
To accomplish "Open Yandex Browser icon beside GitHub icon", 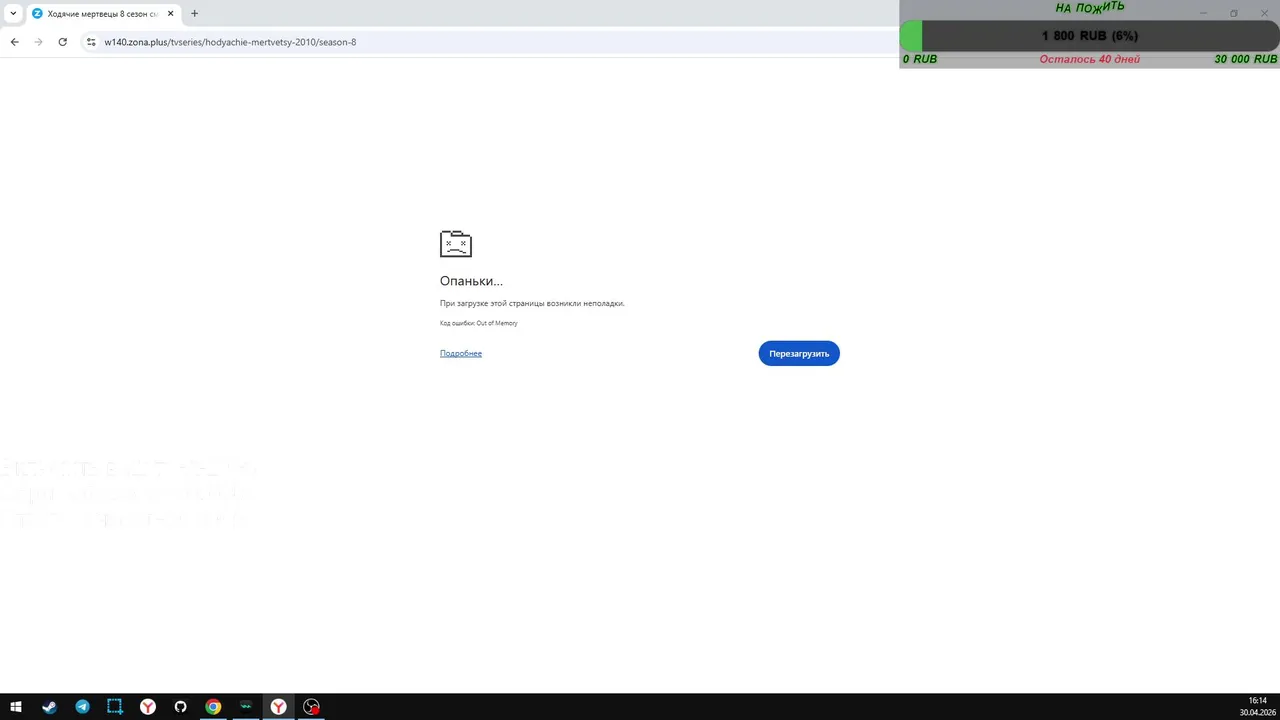I will pos(148,707).
